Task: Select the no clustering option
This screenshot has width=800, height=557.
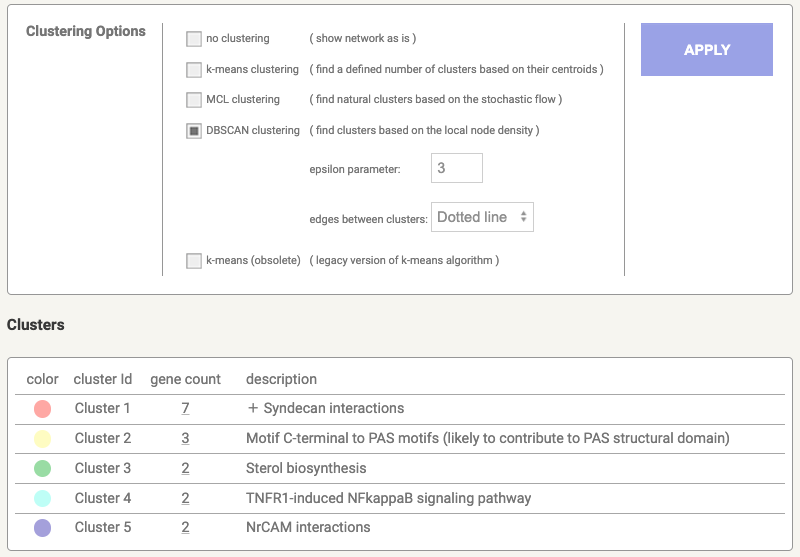Action: [194, 39]
